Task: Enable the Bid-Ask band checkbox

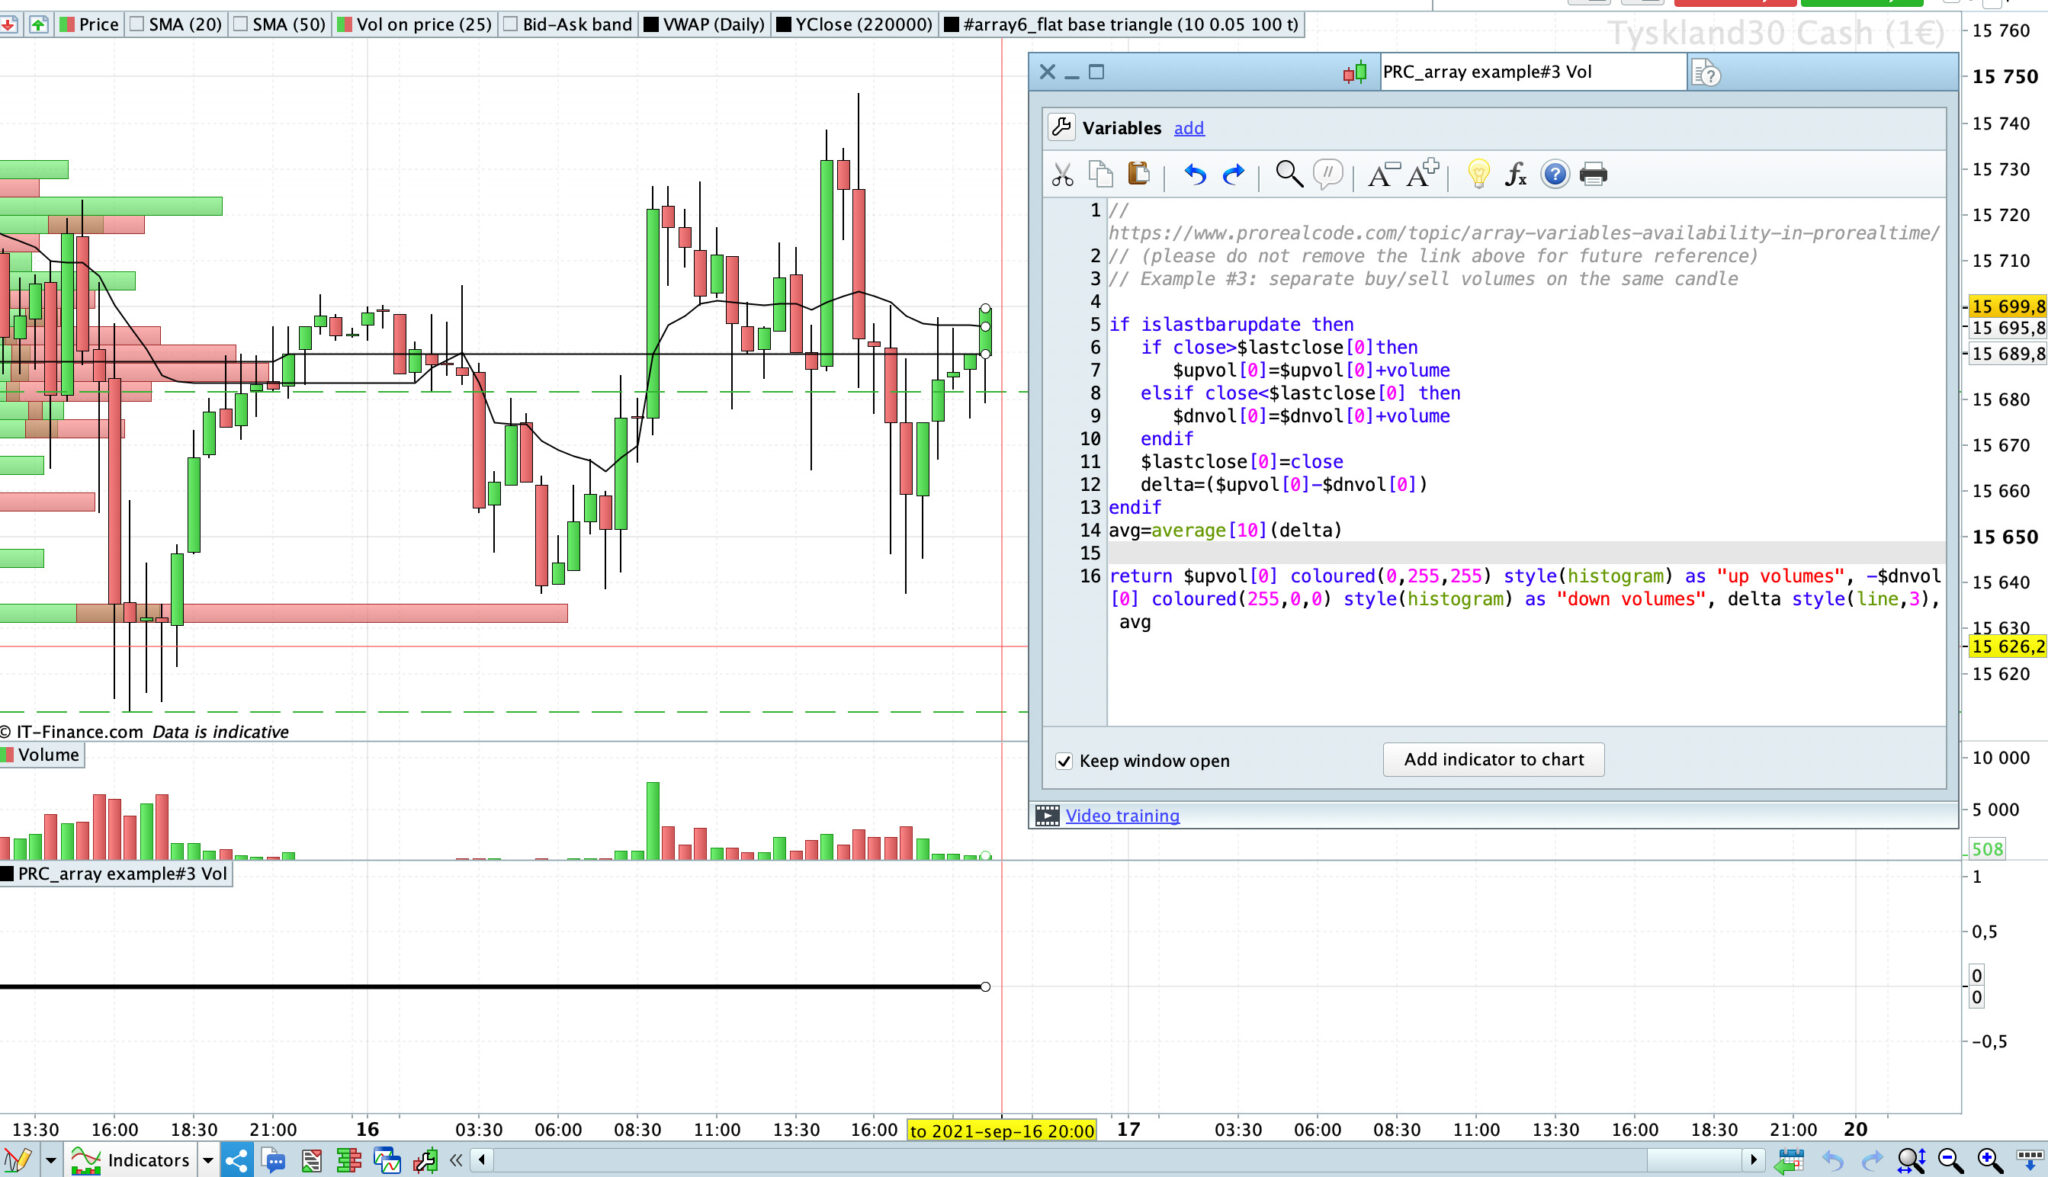Action: point(511,24)
